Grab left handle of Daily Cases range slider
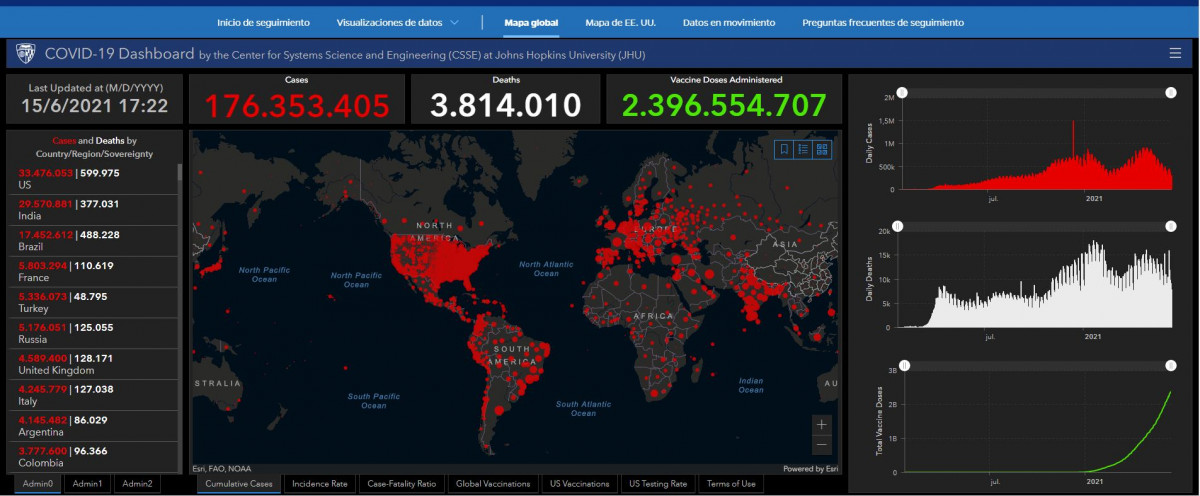 pos(902,93)
